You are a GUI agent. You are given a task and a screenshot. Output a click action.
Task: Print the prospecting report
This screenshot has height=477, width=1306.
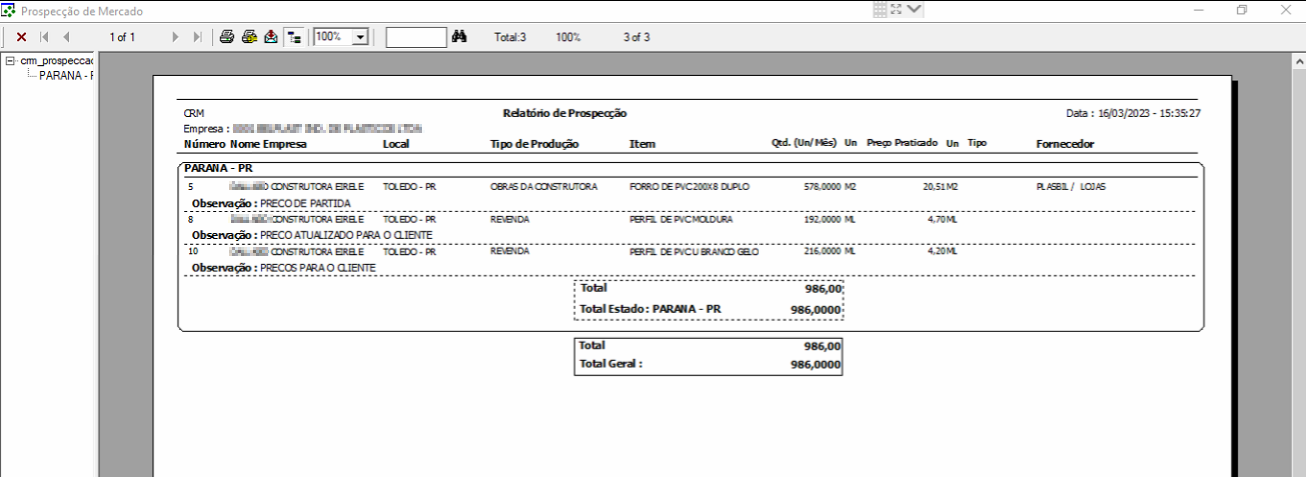(227, 37)
